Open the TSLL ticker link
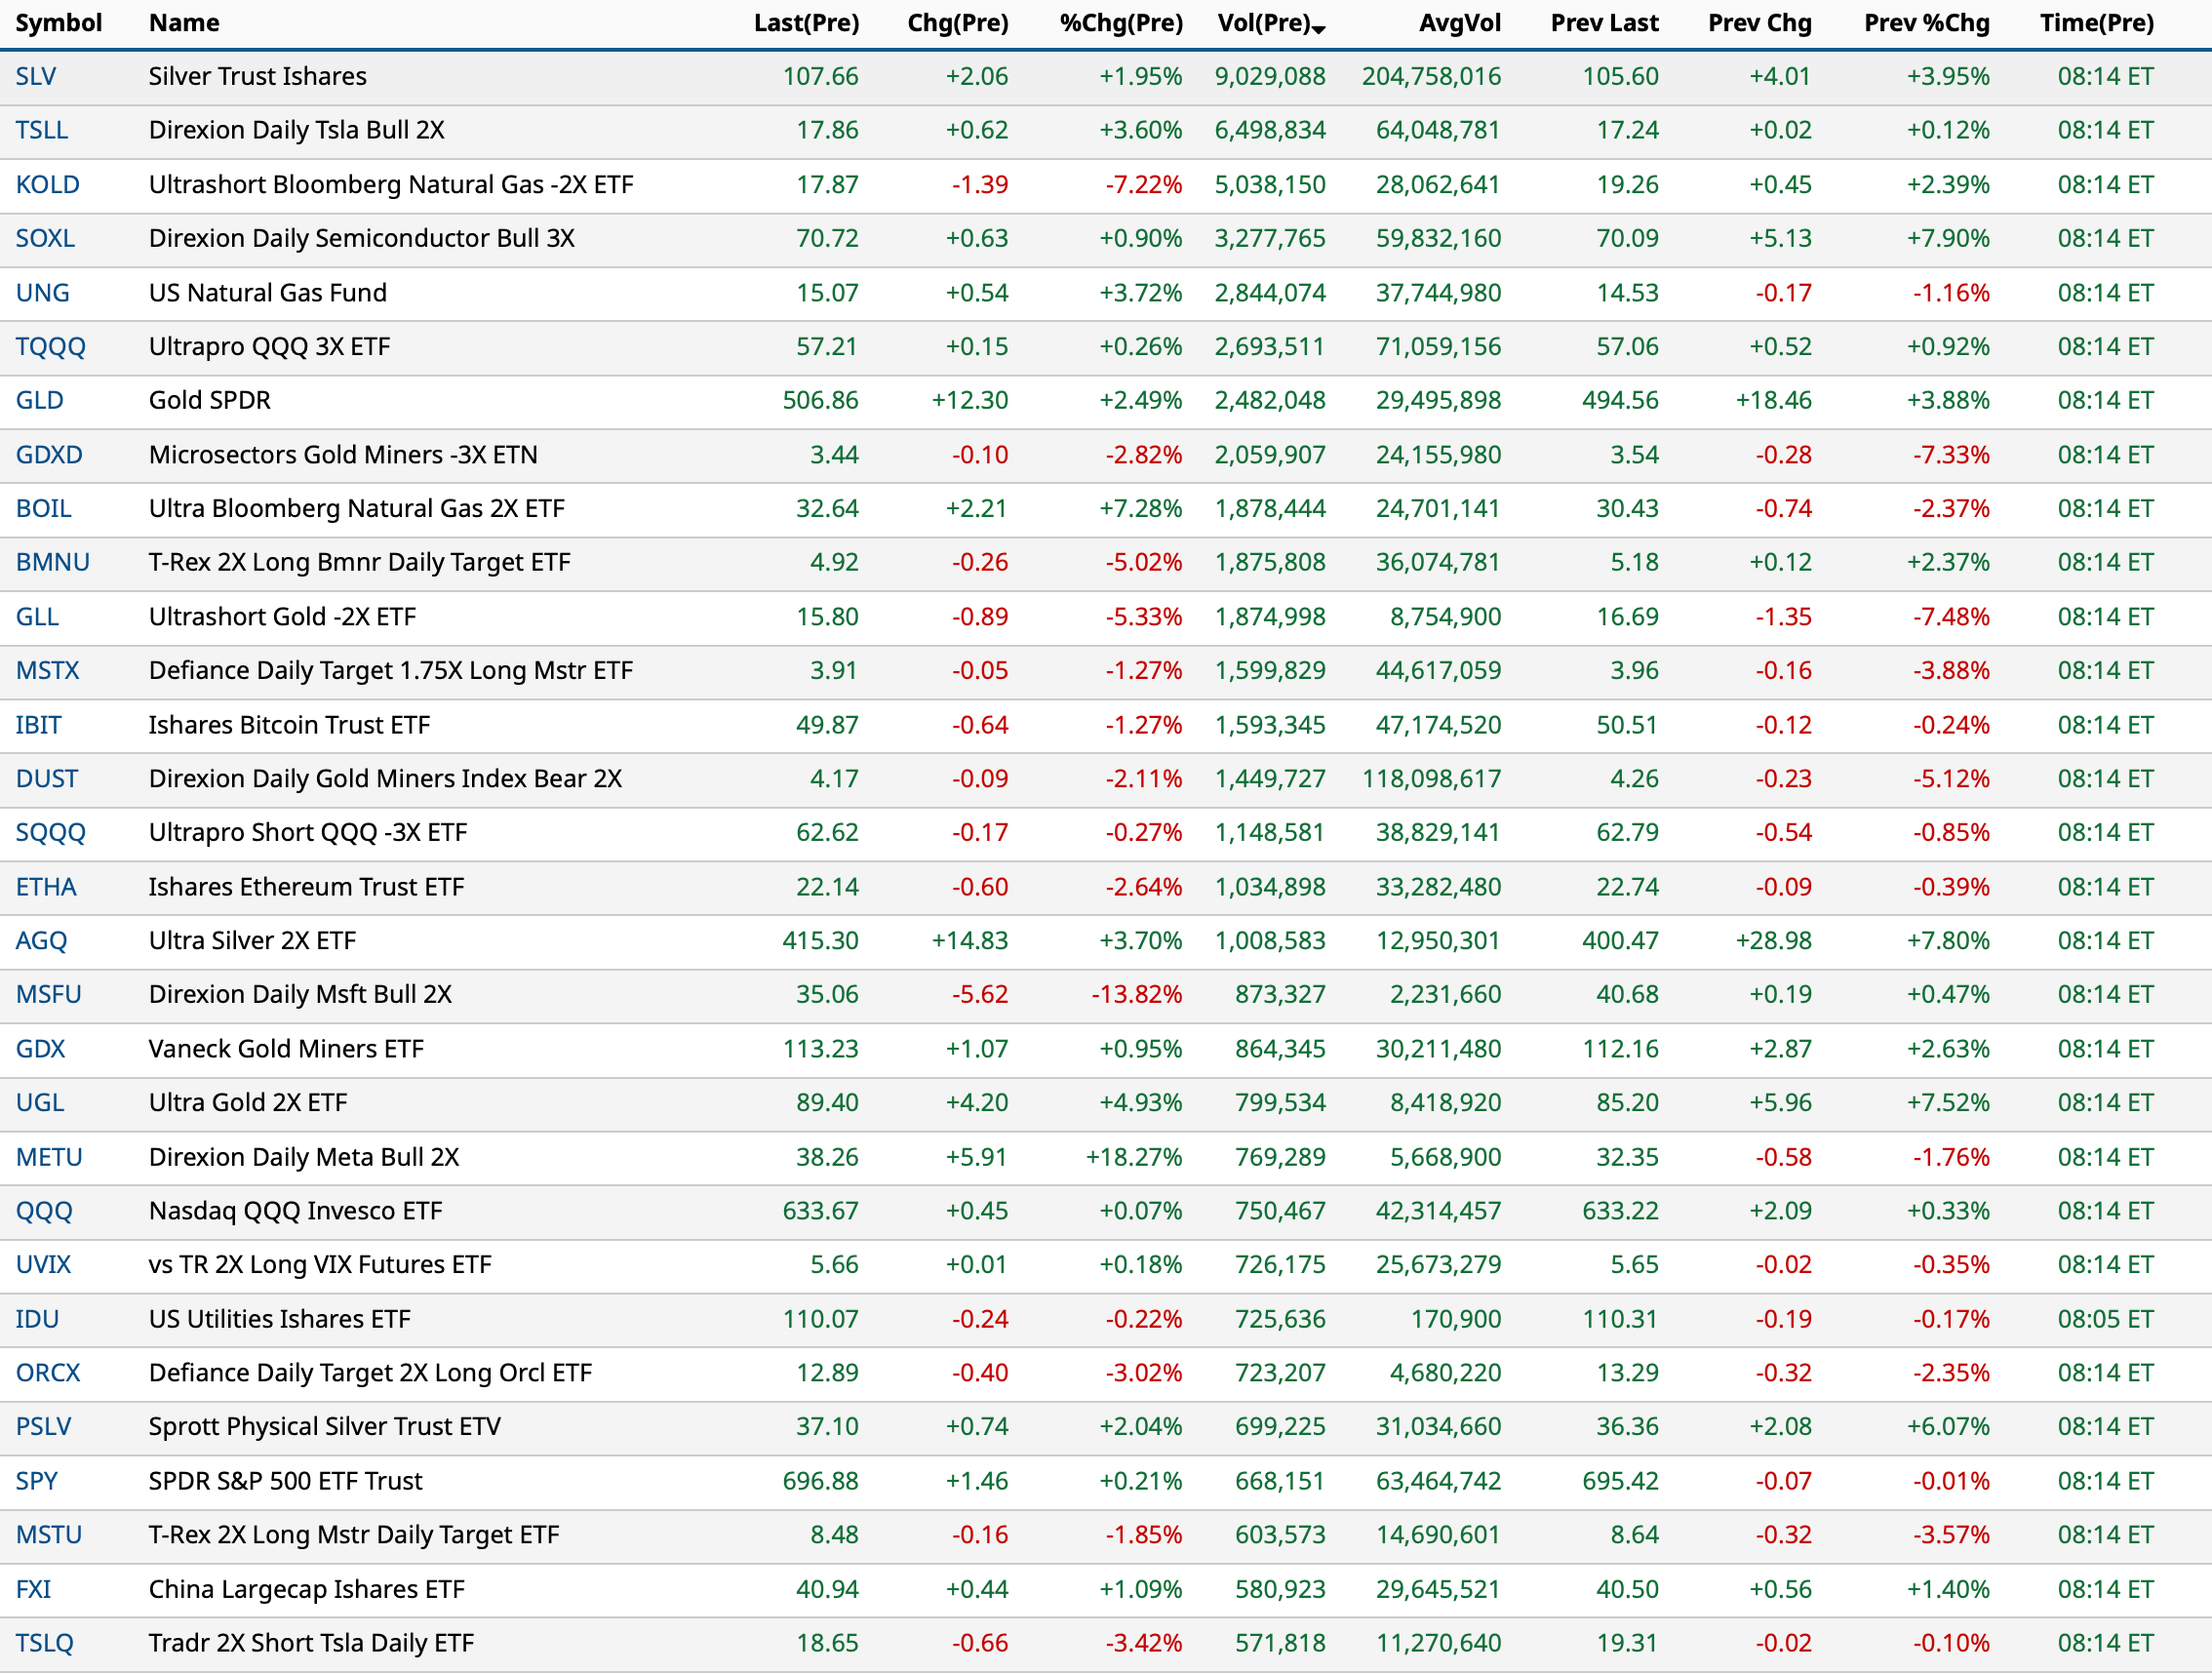This screenshot has height=1674, width=2212. pos(42,131)
